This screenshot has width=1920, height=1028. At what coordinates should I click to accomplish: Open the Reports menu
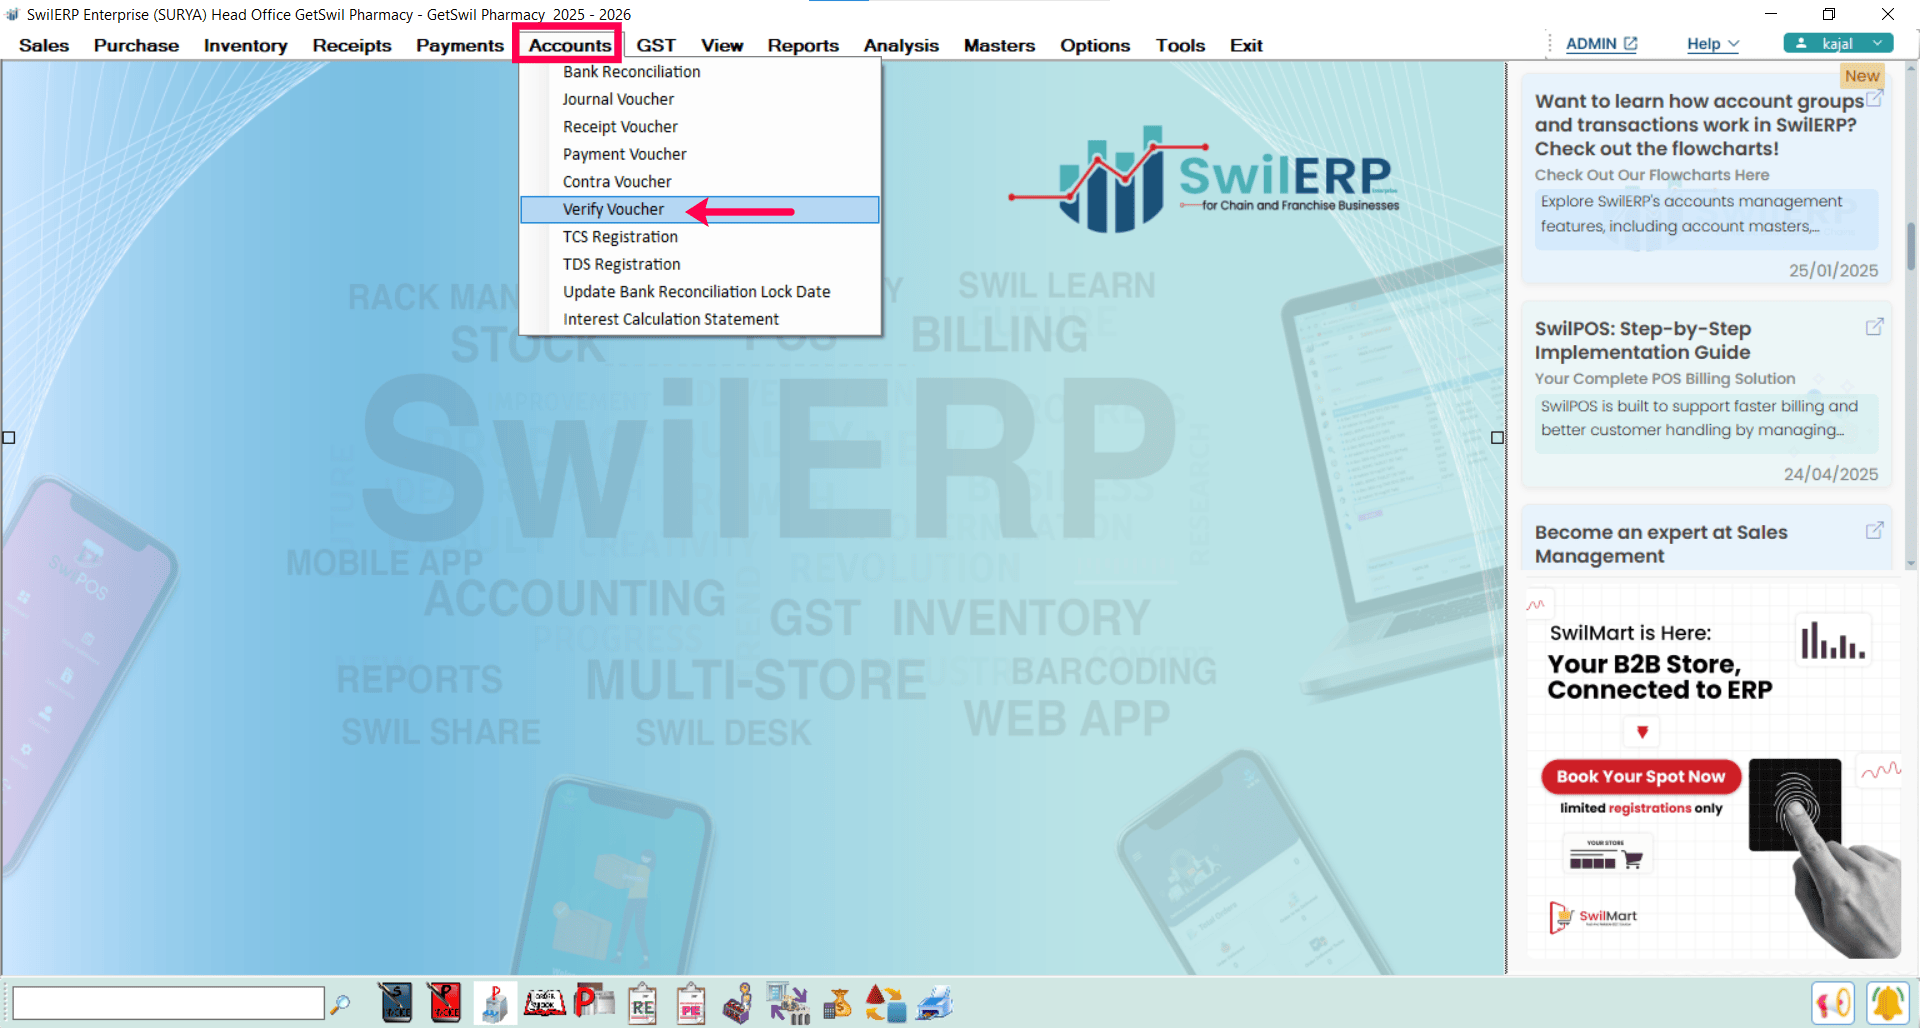click(x=803, y=46)
